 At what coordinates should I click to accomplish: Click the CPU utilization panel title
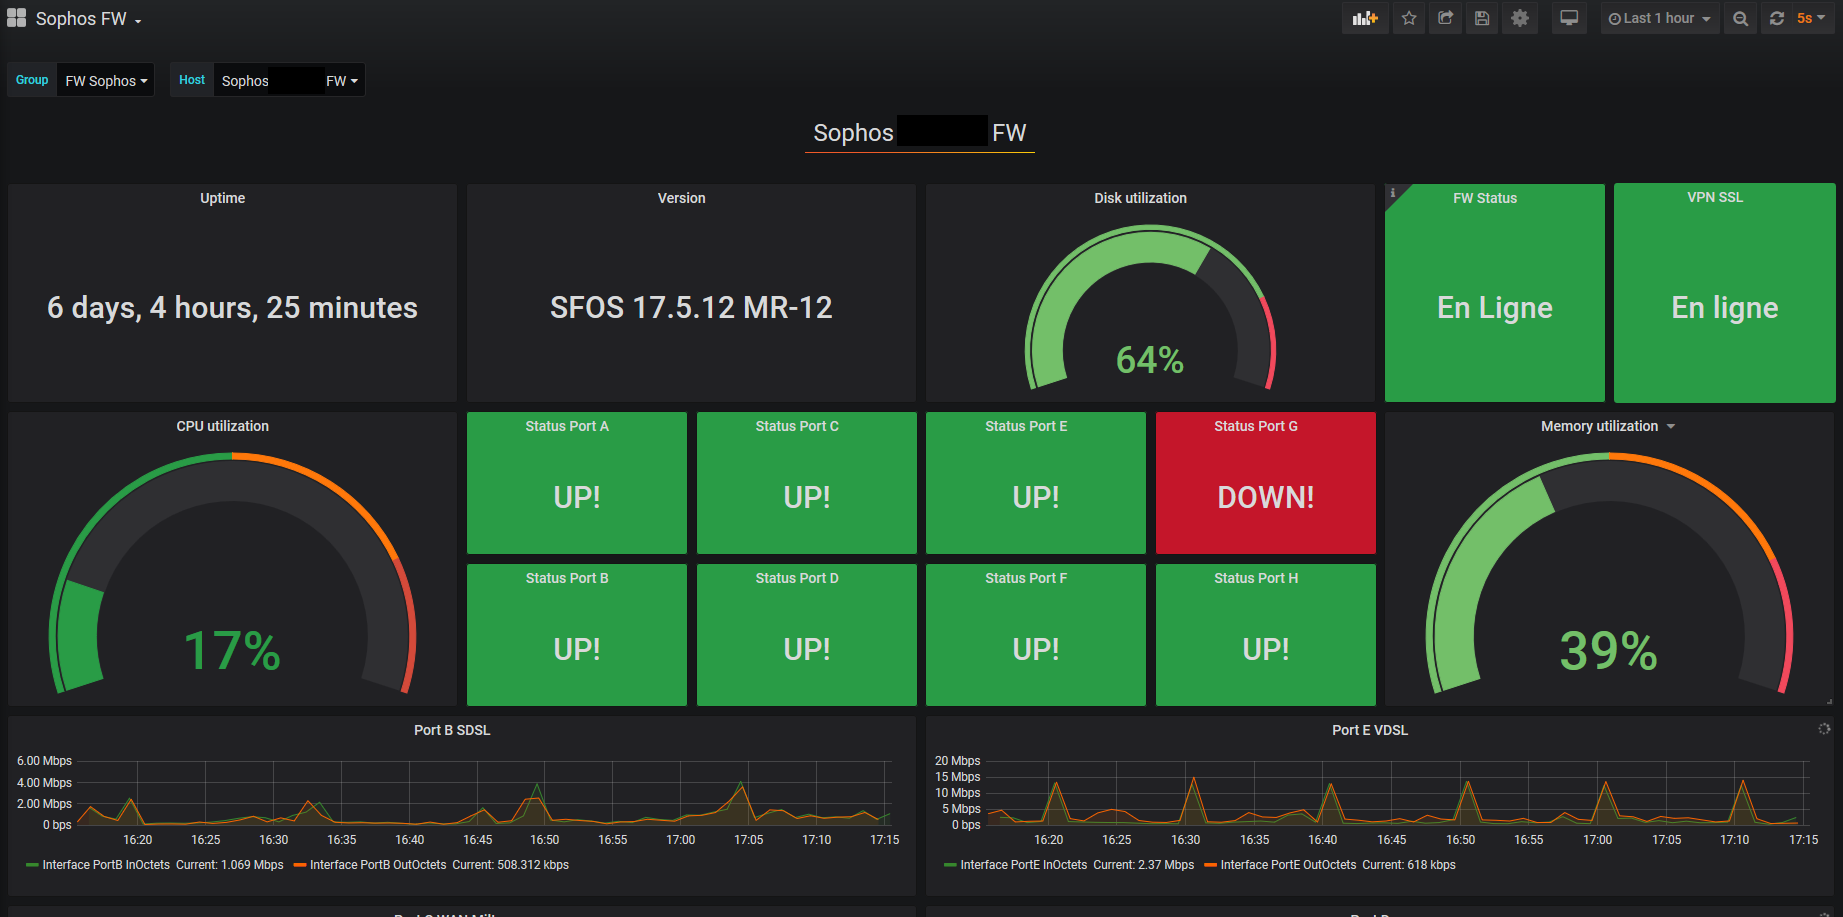[x=222, y=426]
